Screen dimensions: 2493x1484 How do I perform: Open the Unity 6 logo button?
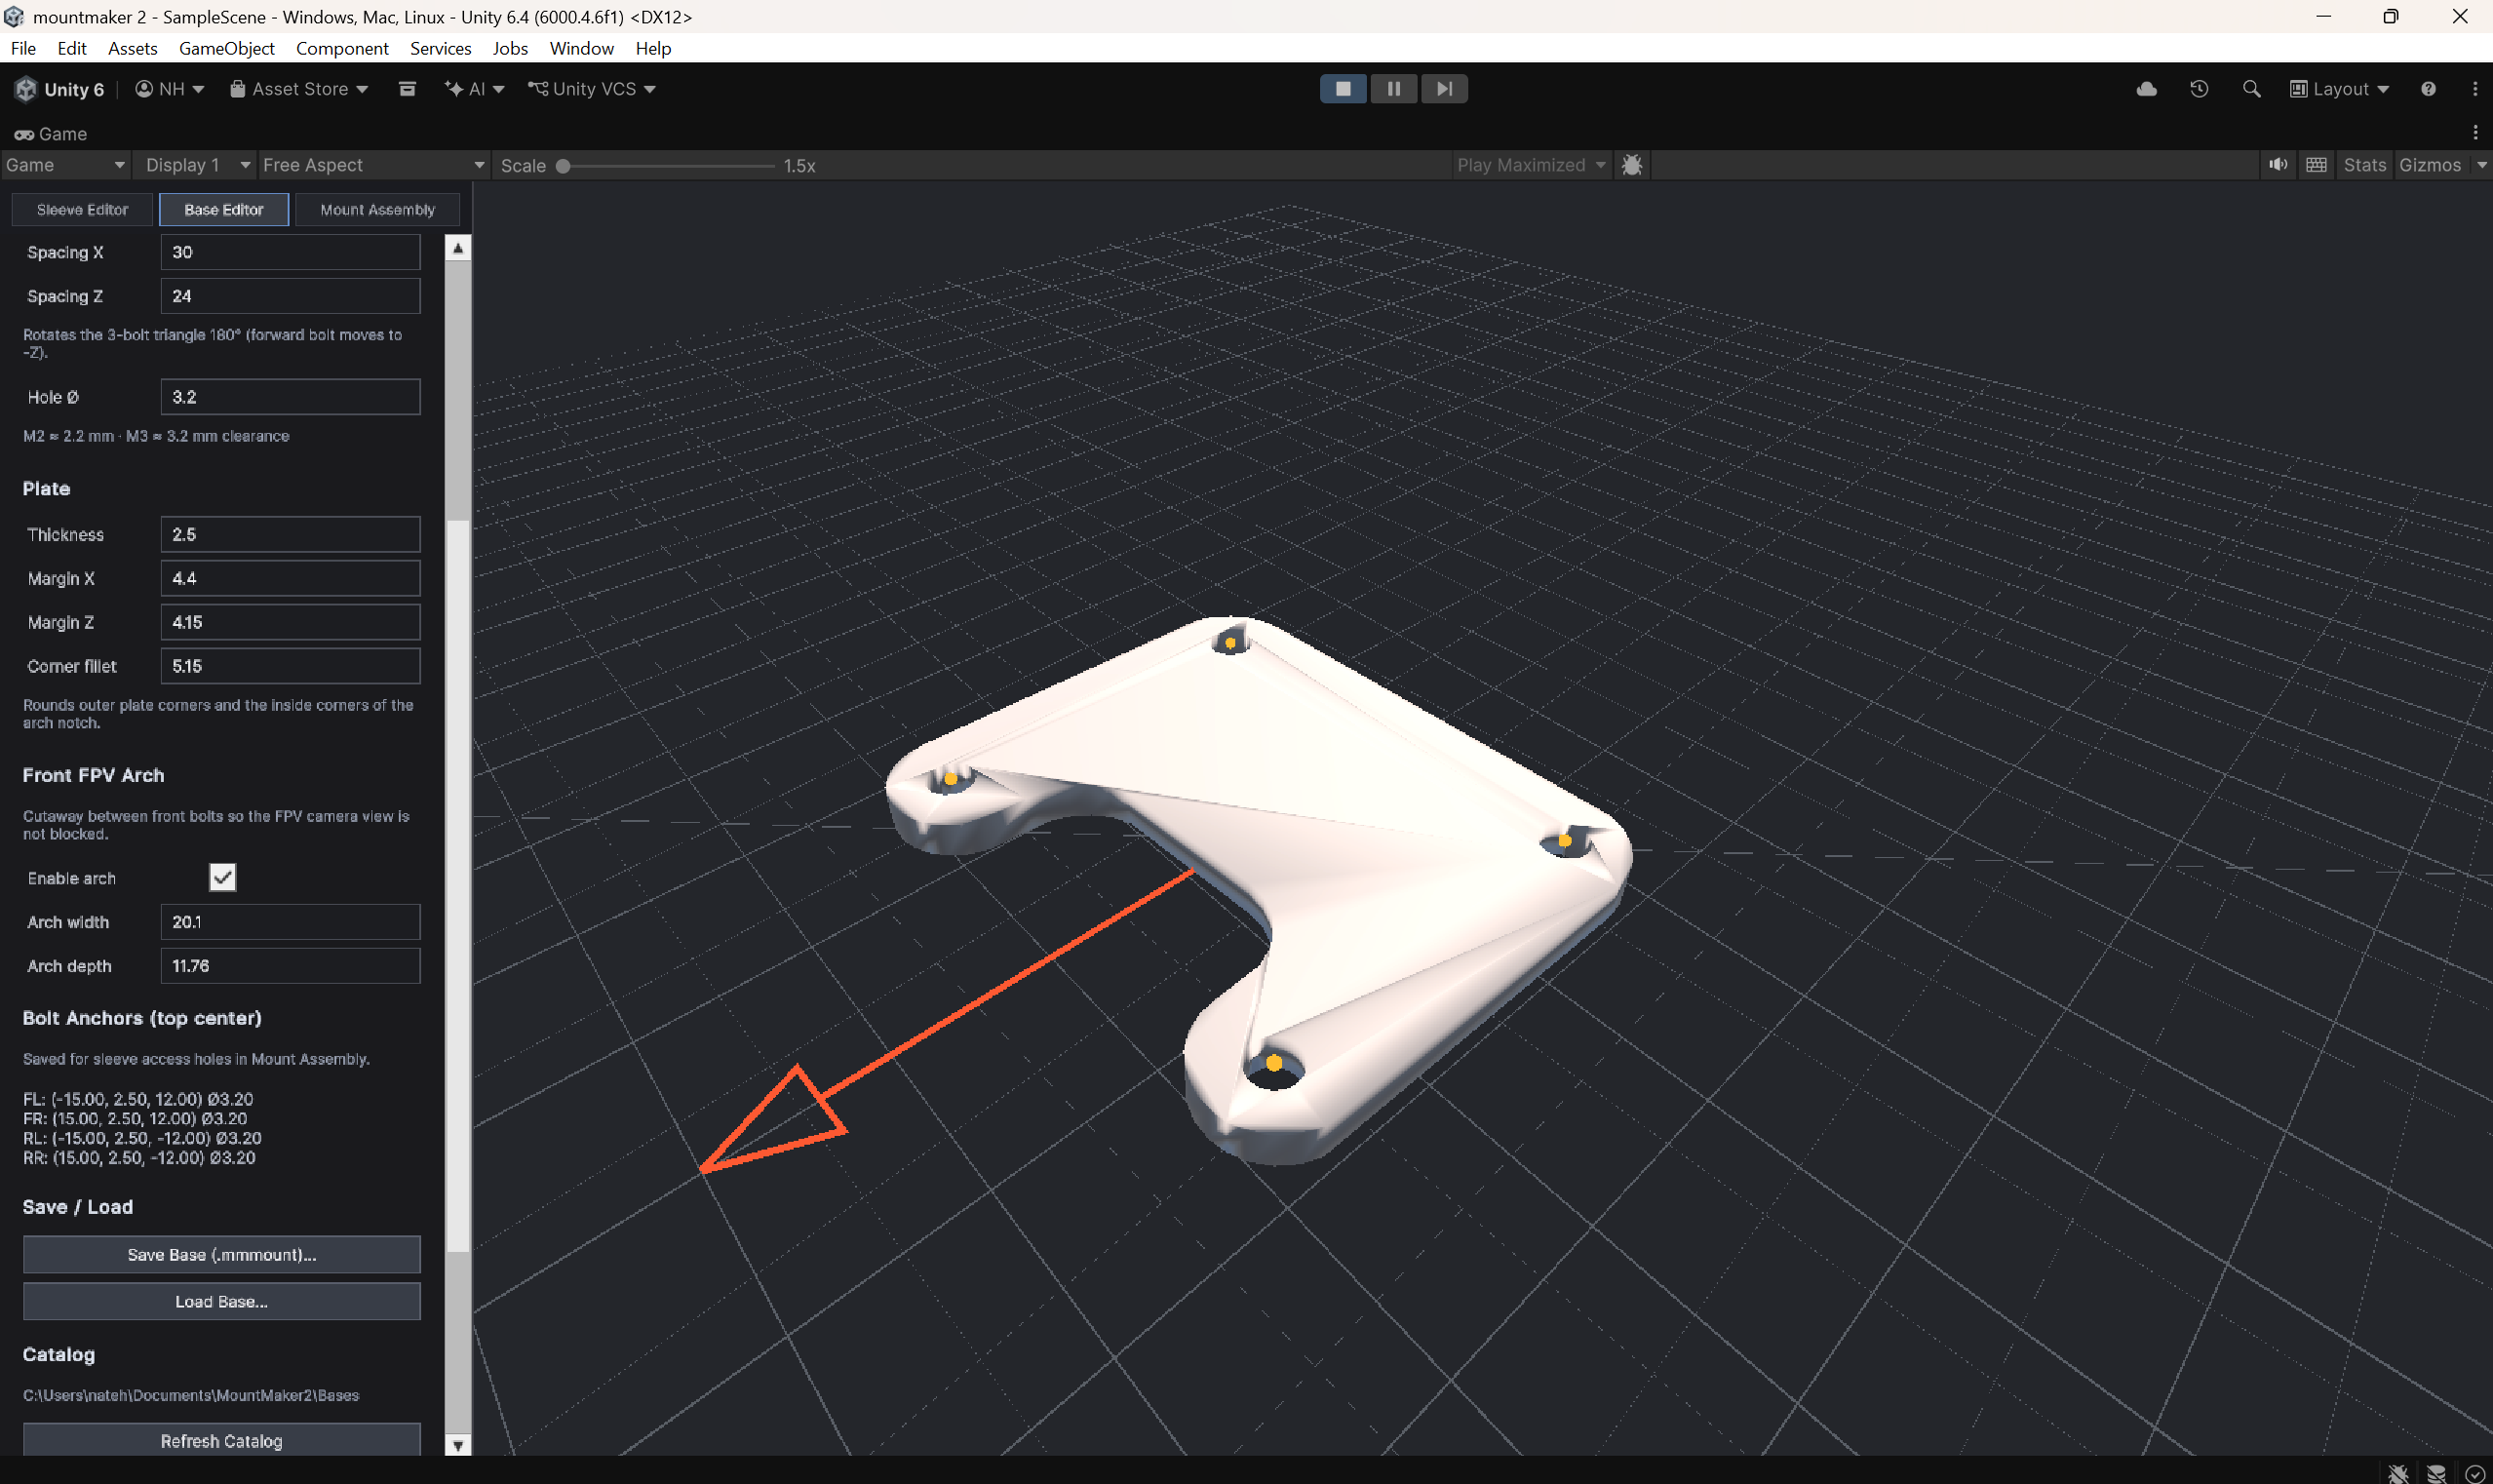60,89
